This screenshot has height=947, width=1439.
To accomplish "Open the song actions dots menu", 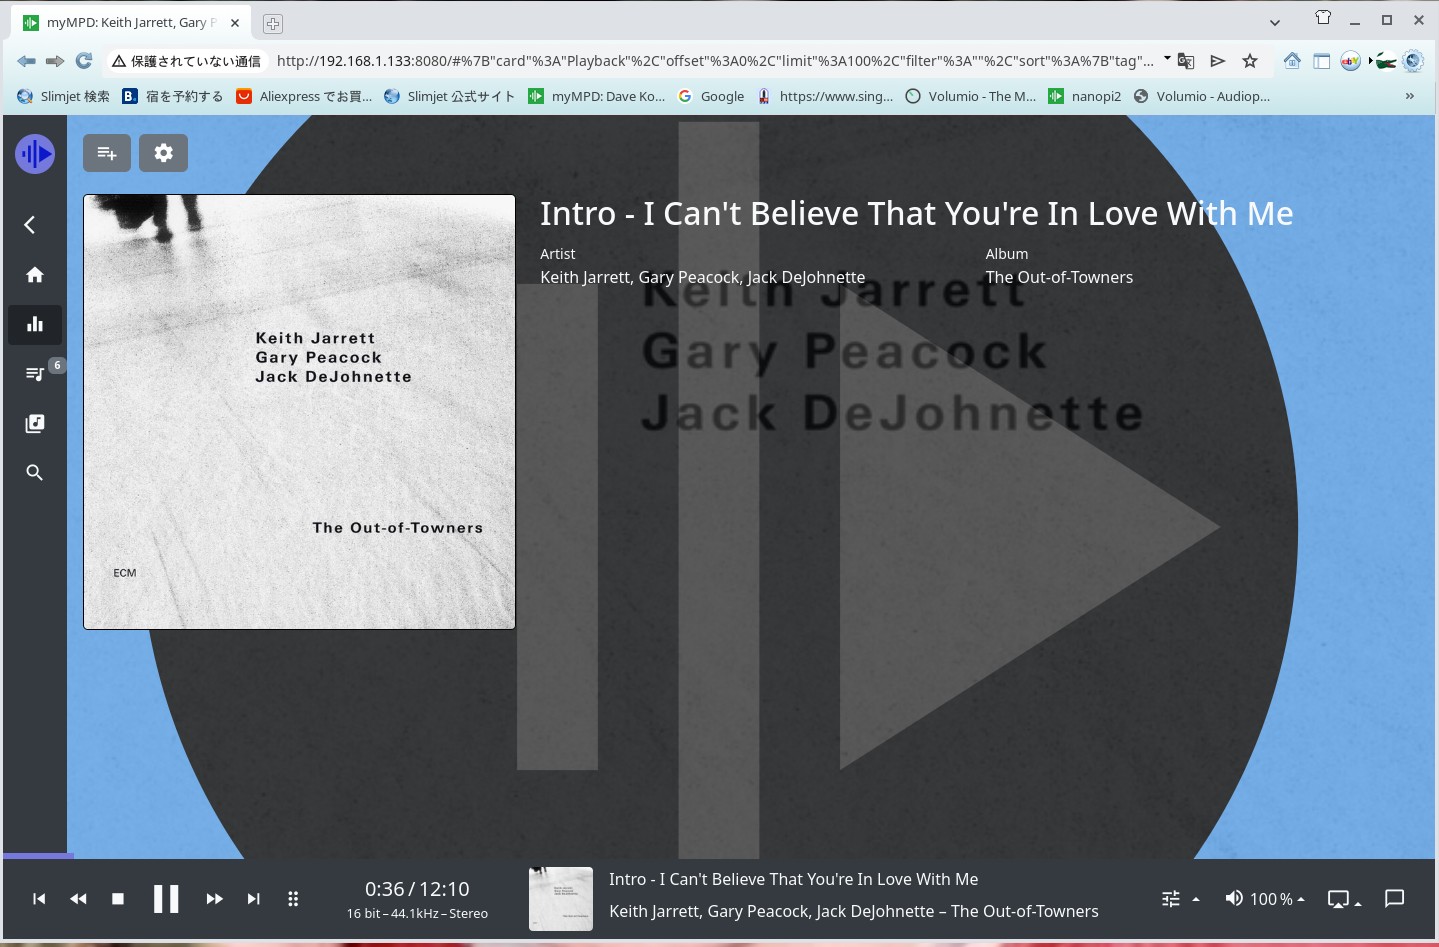I will (293, 899).
